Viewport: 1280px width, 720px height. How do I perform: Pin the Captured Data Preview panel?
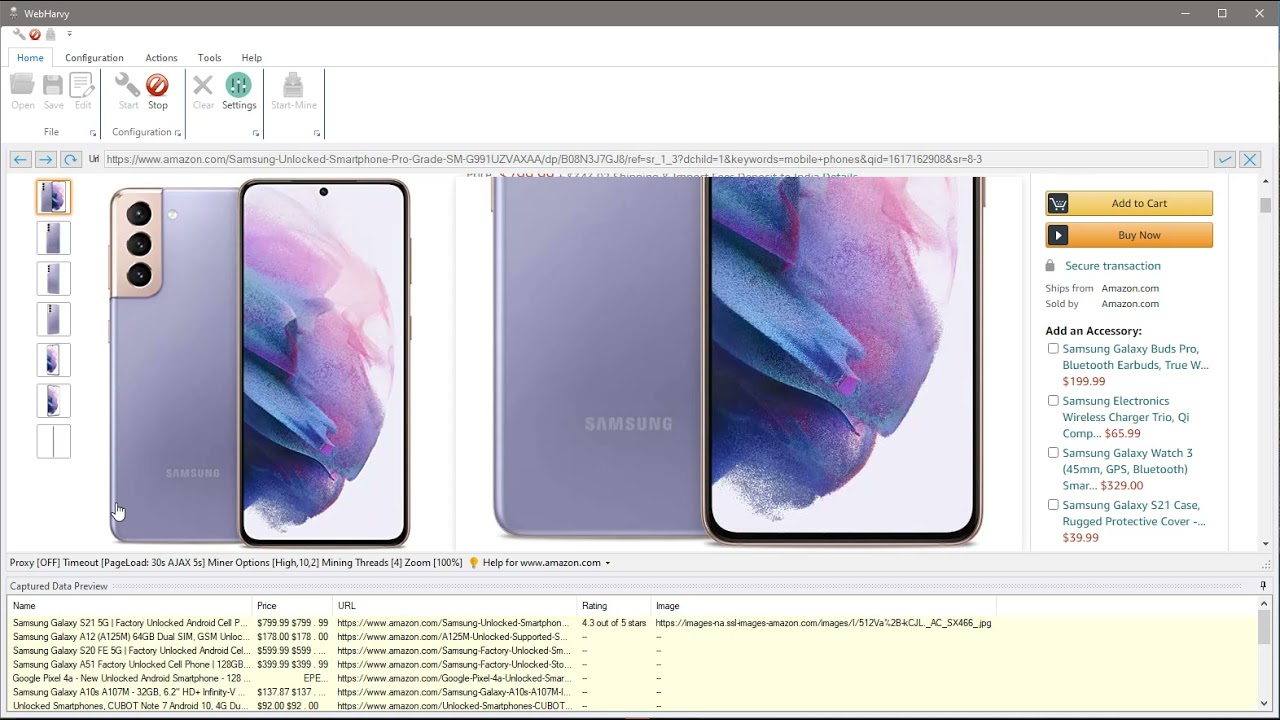(1263, 586)
